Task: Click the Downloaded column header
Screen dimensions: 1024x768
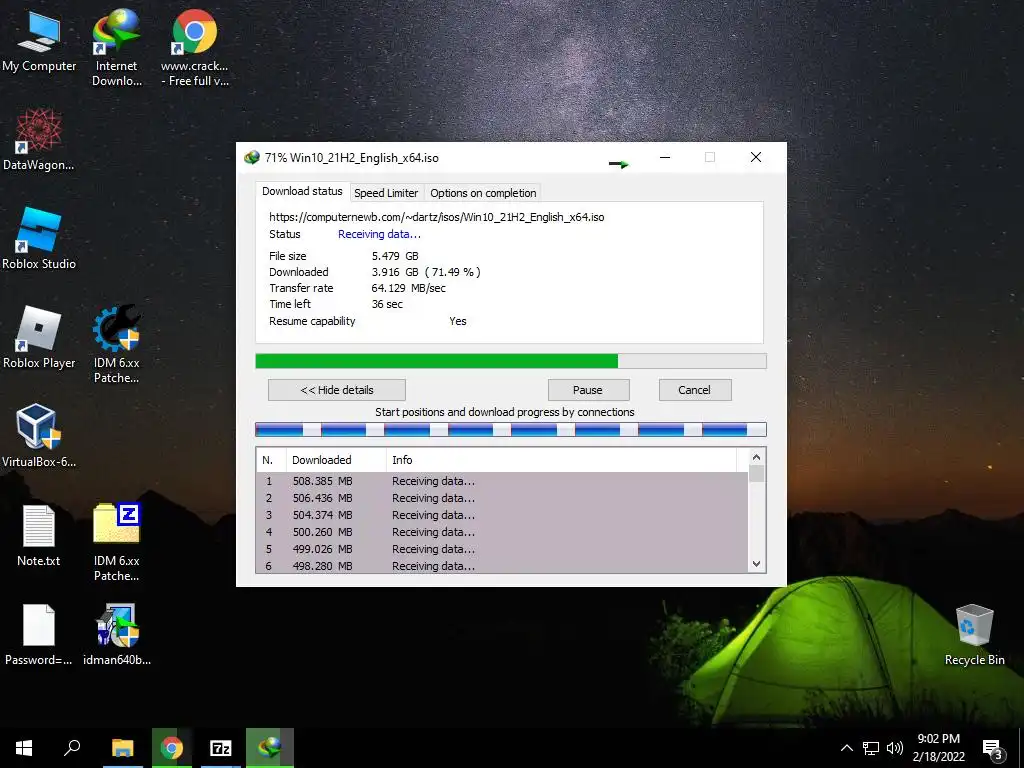Action: [336, 460]
